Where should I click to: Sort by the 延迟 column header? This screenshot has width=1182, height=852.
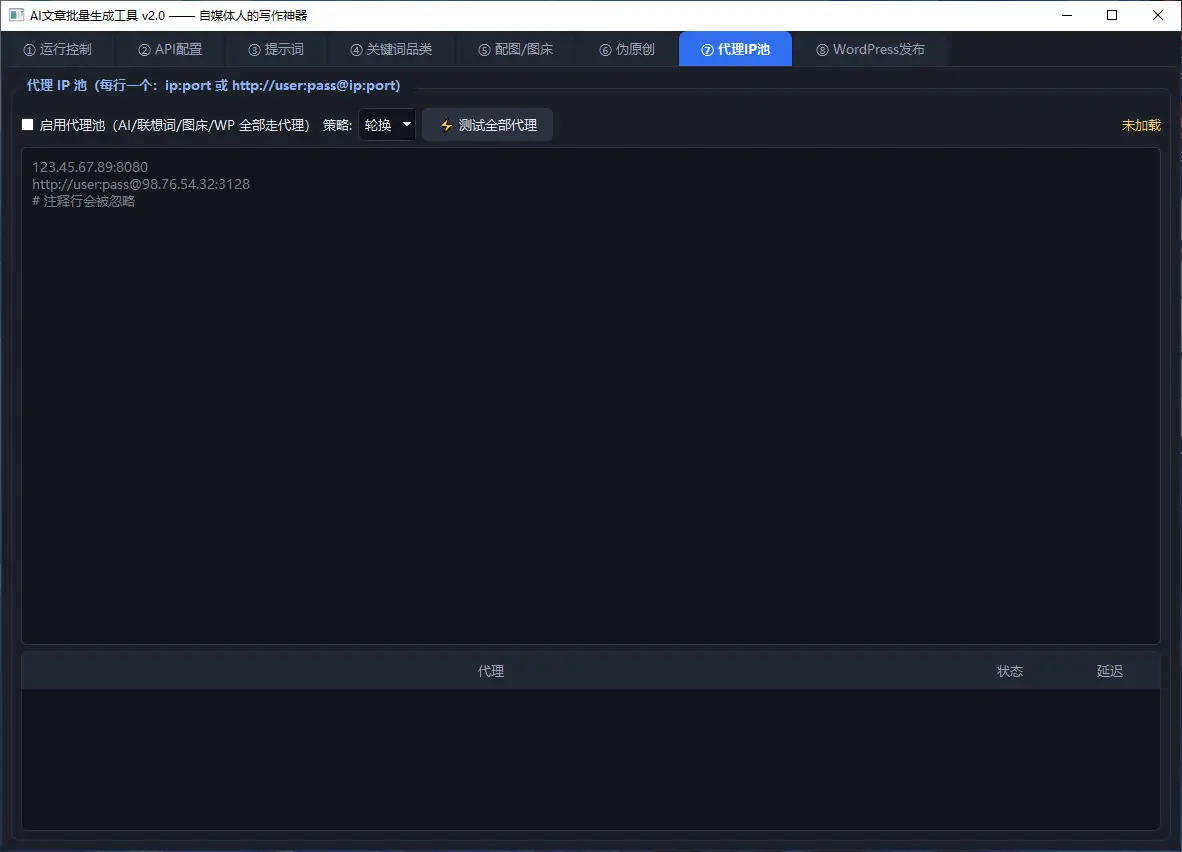[x=1110, y=670]
